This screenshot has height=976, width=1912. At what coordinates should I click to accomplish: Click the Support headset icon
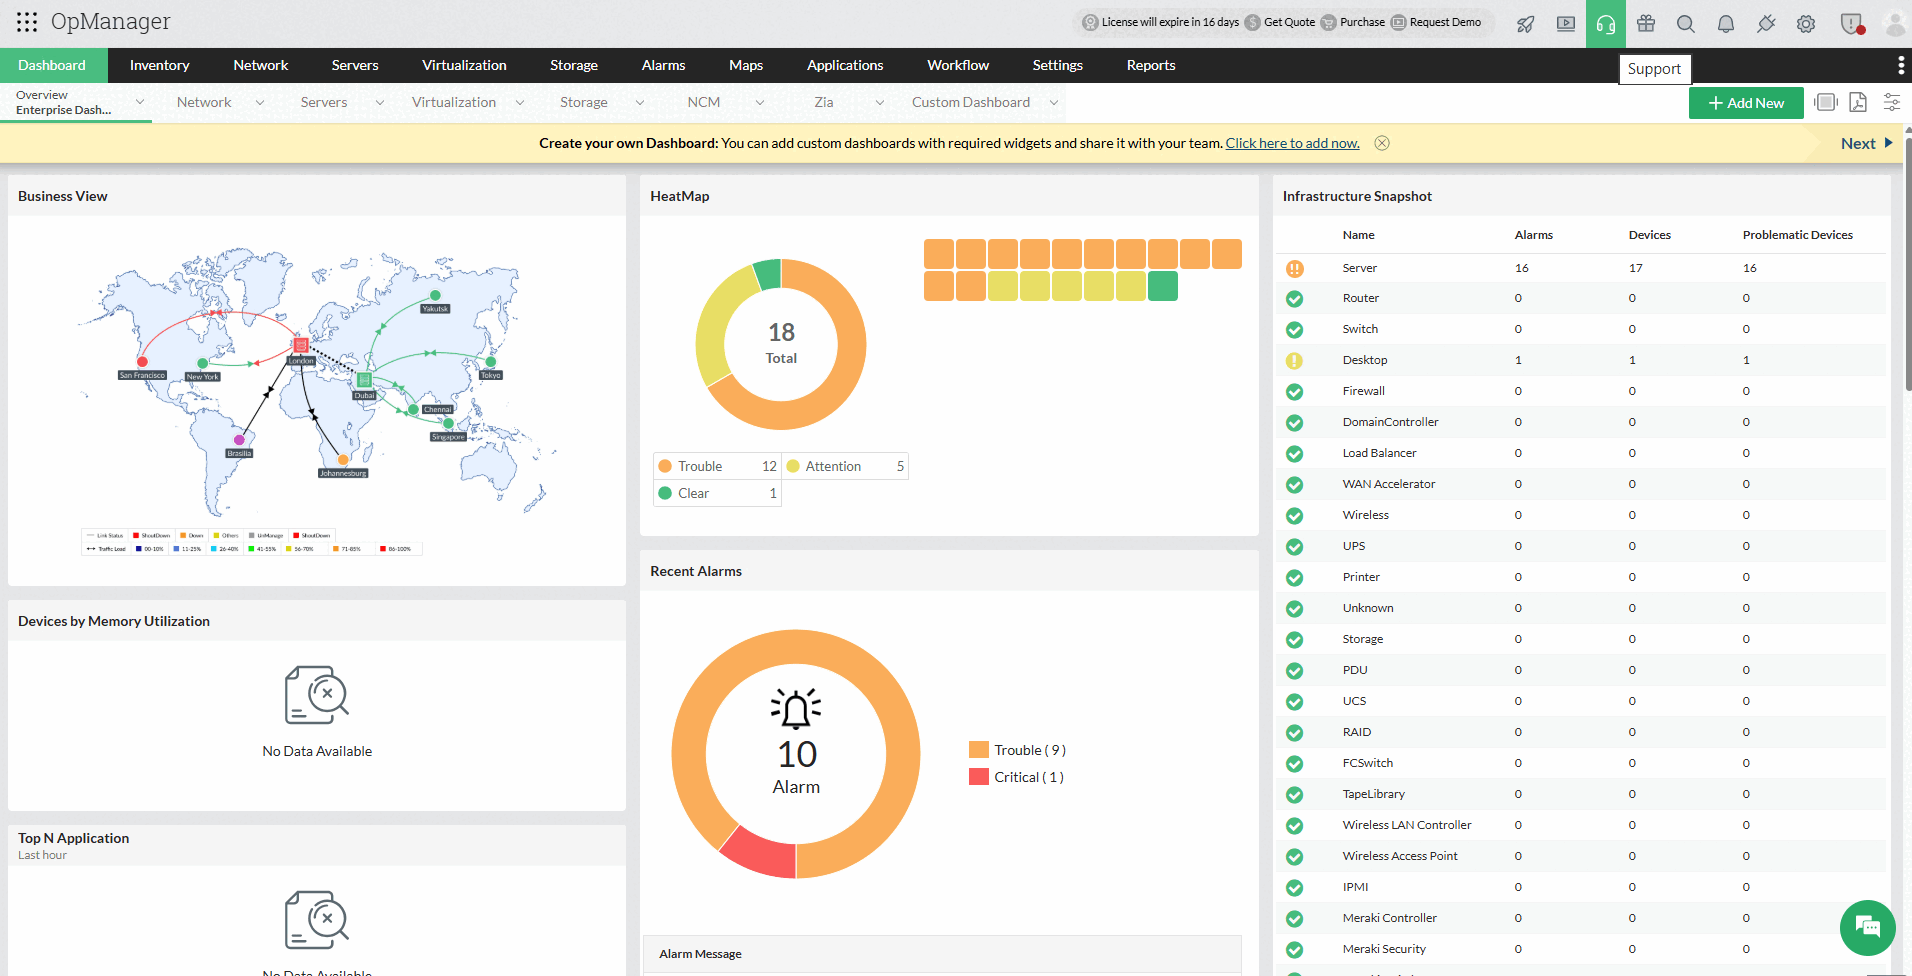point(1605,24)
